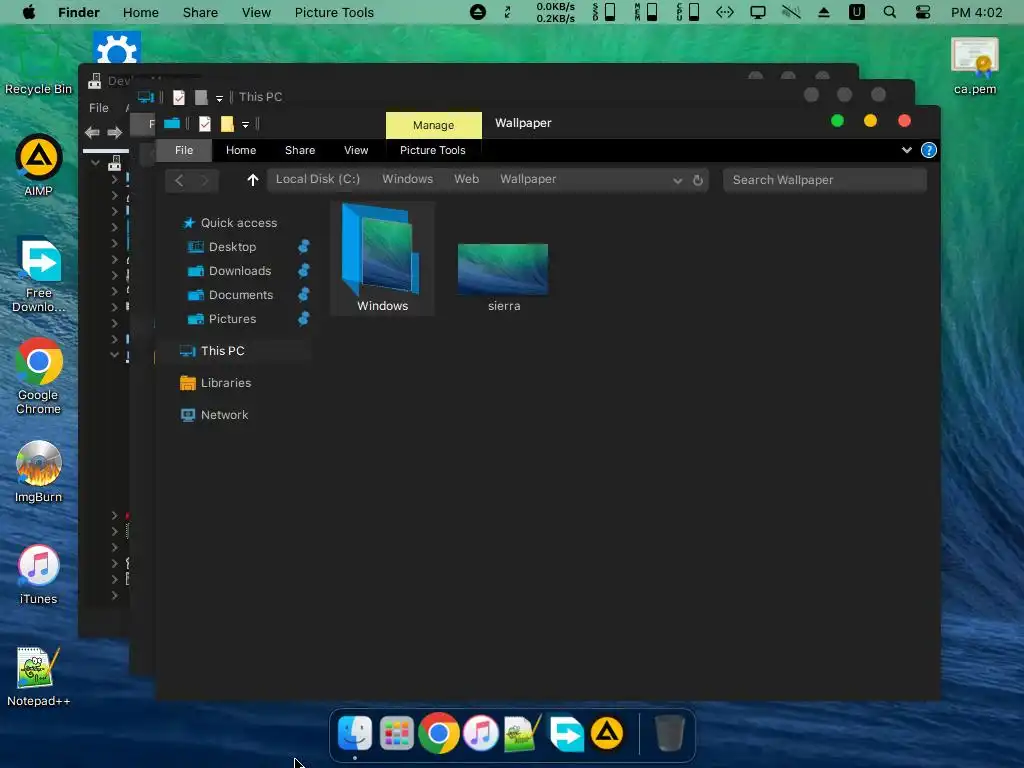Click the Search Wallpaper field

click(x=824, y=180)
